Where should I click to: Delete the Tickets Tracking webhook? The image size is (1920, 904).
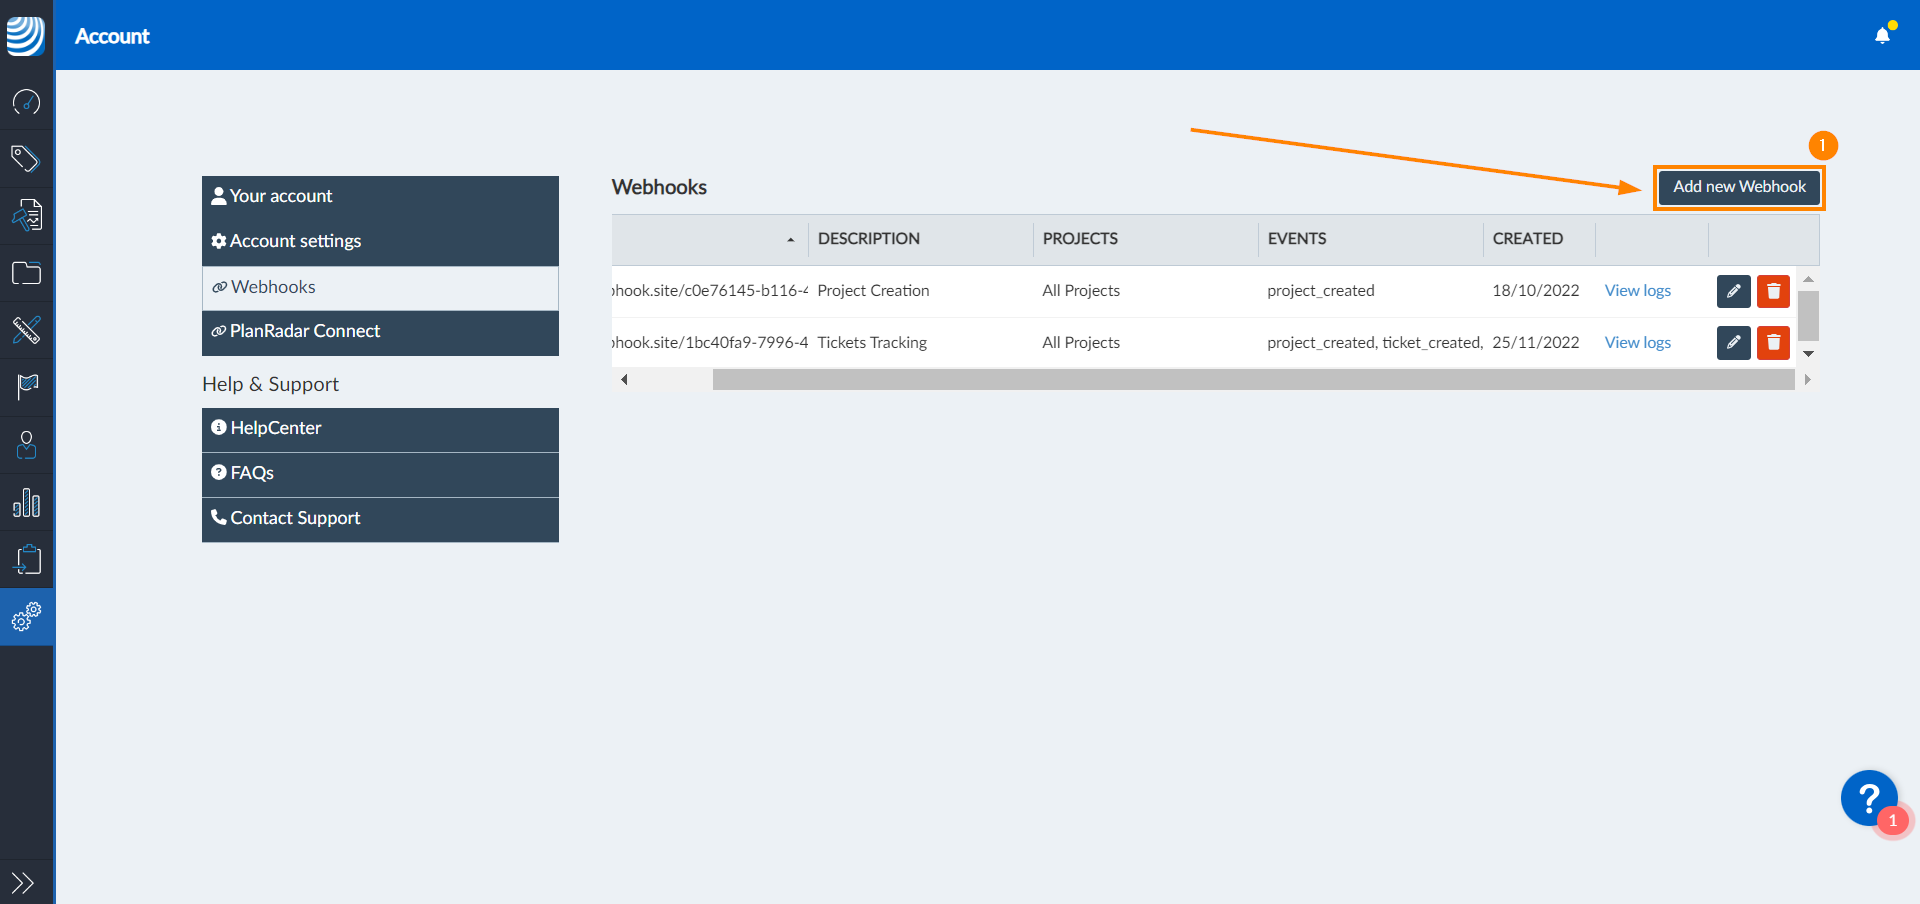(1773, 343)
